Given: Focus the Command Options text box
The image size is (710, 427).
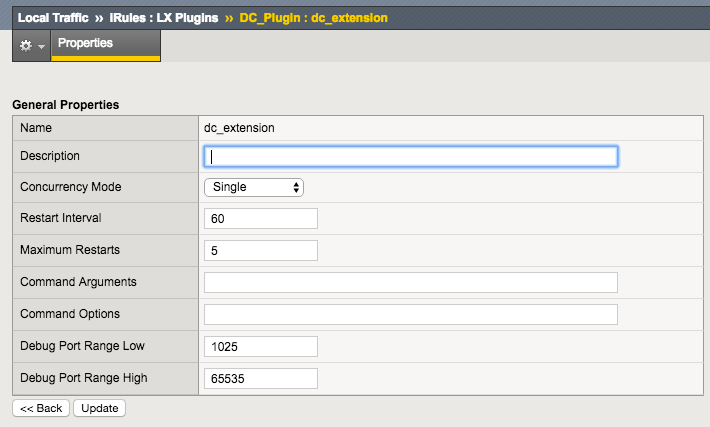Looking at the screenshot, I should [410, 314].
